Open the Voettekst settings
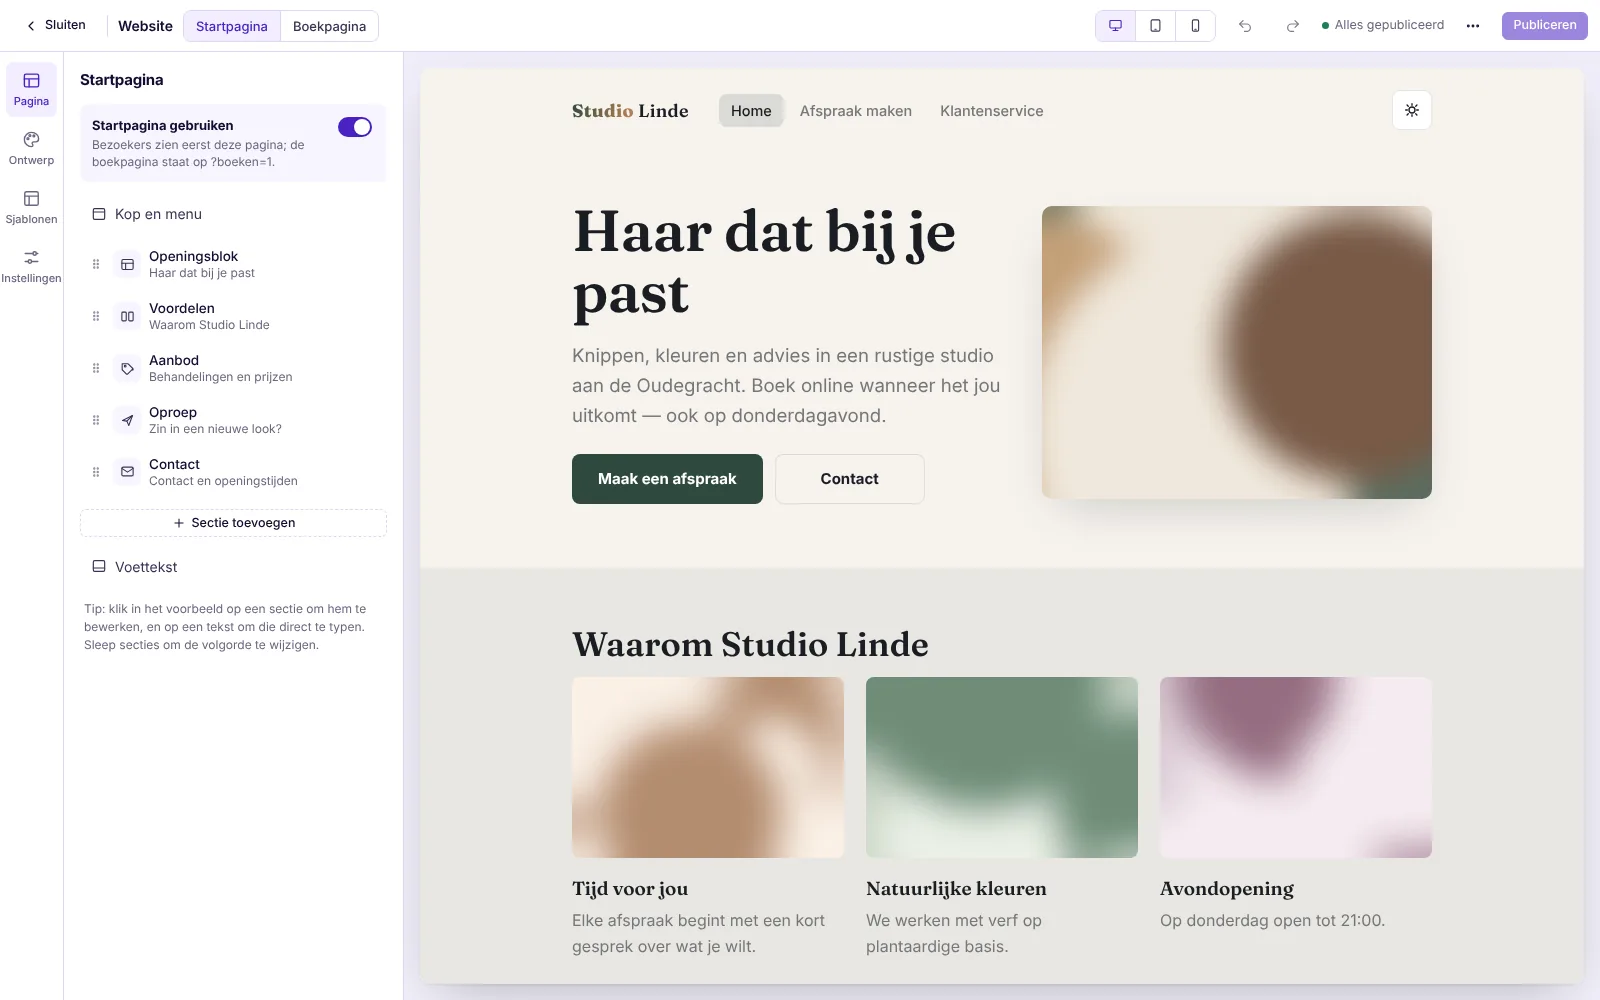Viewport: 1600px width, 1000px height. (233, 567)
